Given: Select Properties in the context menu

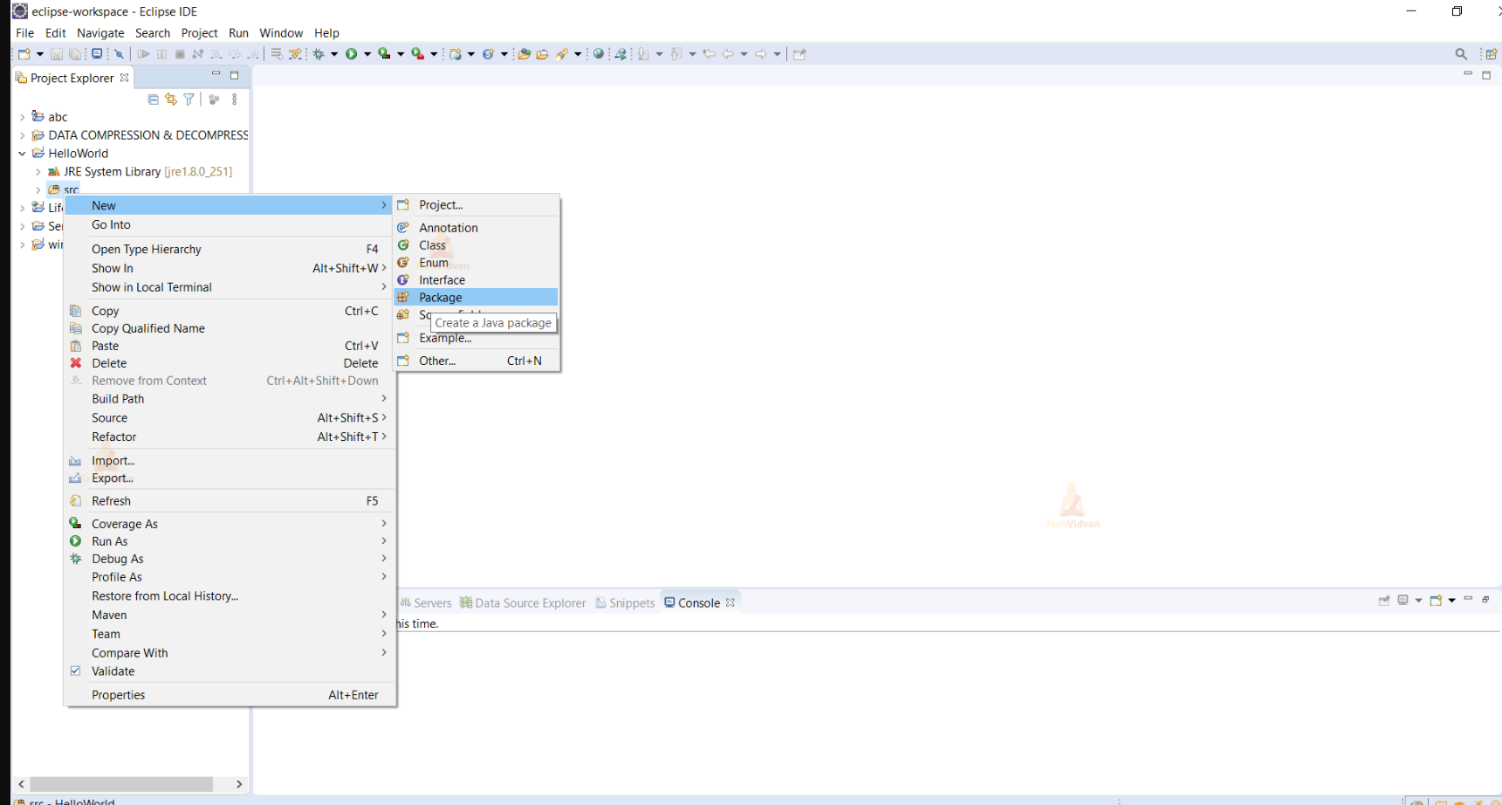Looking at the screenshot, I should pos(229,695).
